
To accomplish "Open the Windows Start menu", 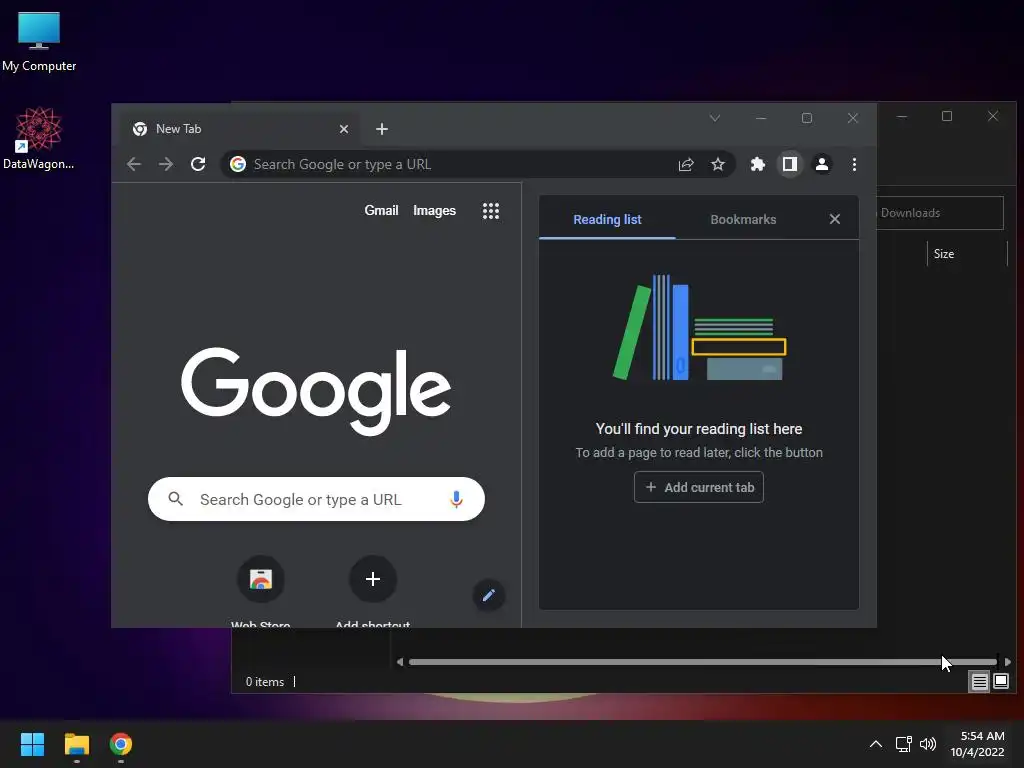I will [x=32, y=744].
